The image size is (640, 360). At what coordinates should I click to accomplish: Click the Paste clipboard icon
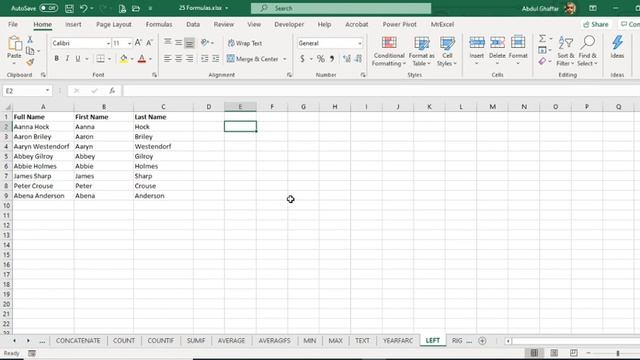14,44
